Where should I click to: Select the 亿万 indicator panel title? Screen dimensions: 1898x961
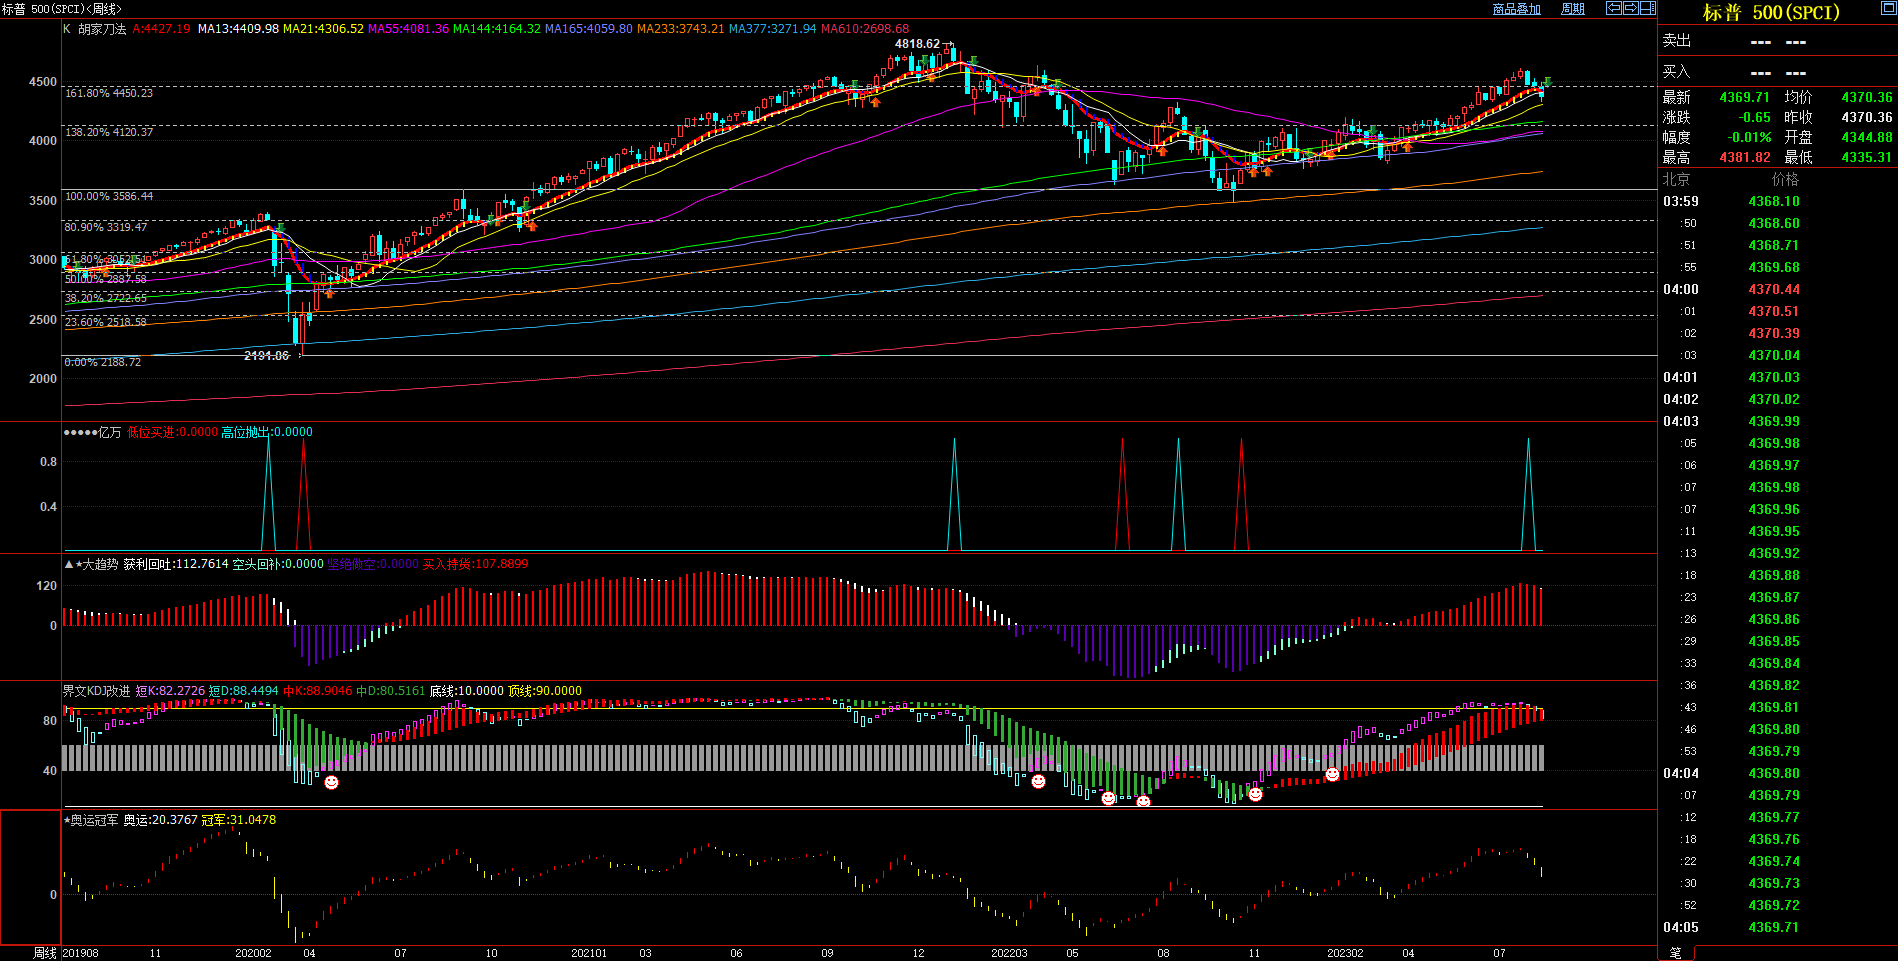point(109,432)
